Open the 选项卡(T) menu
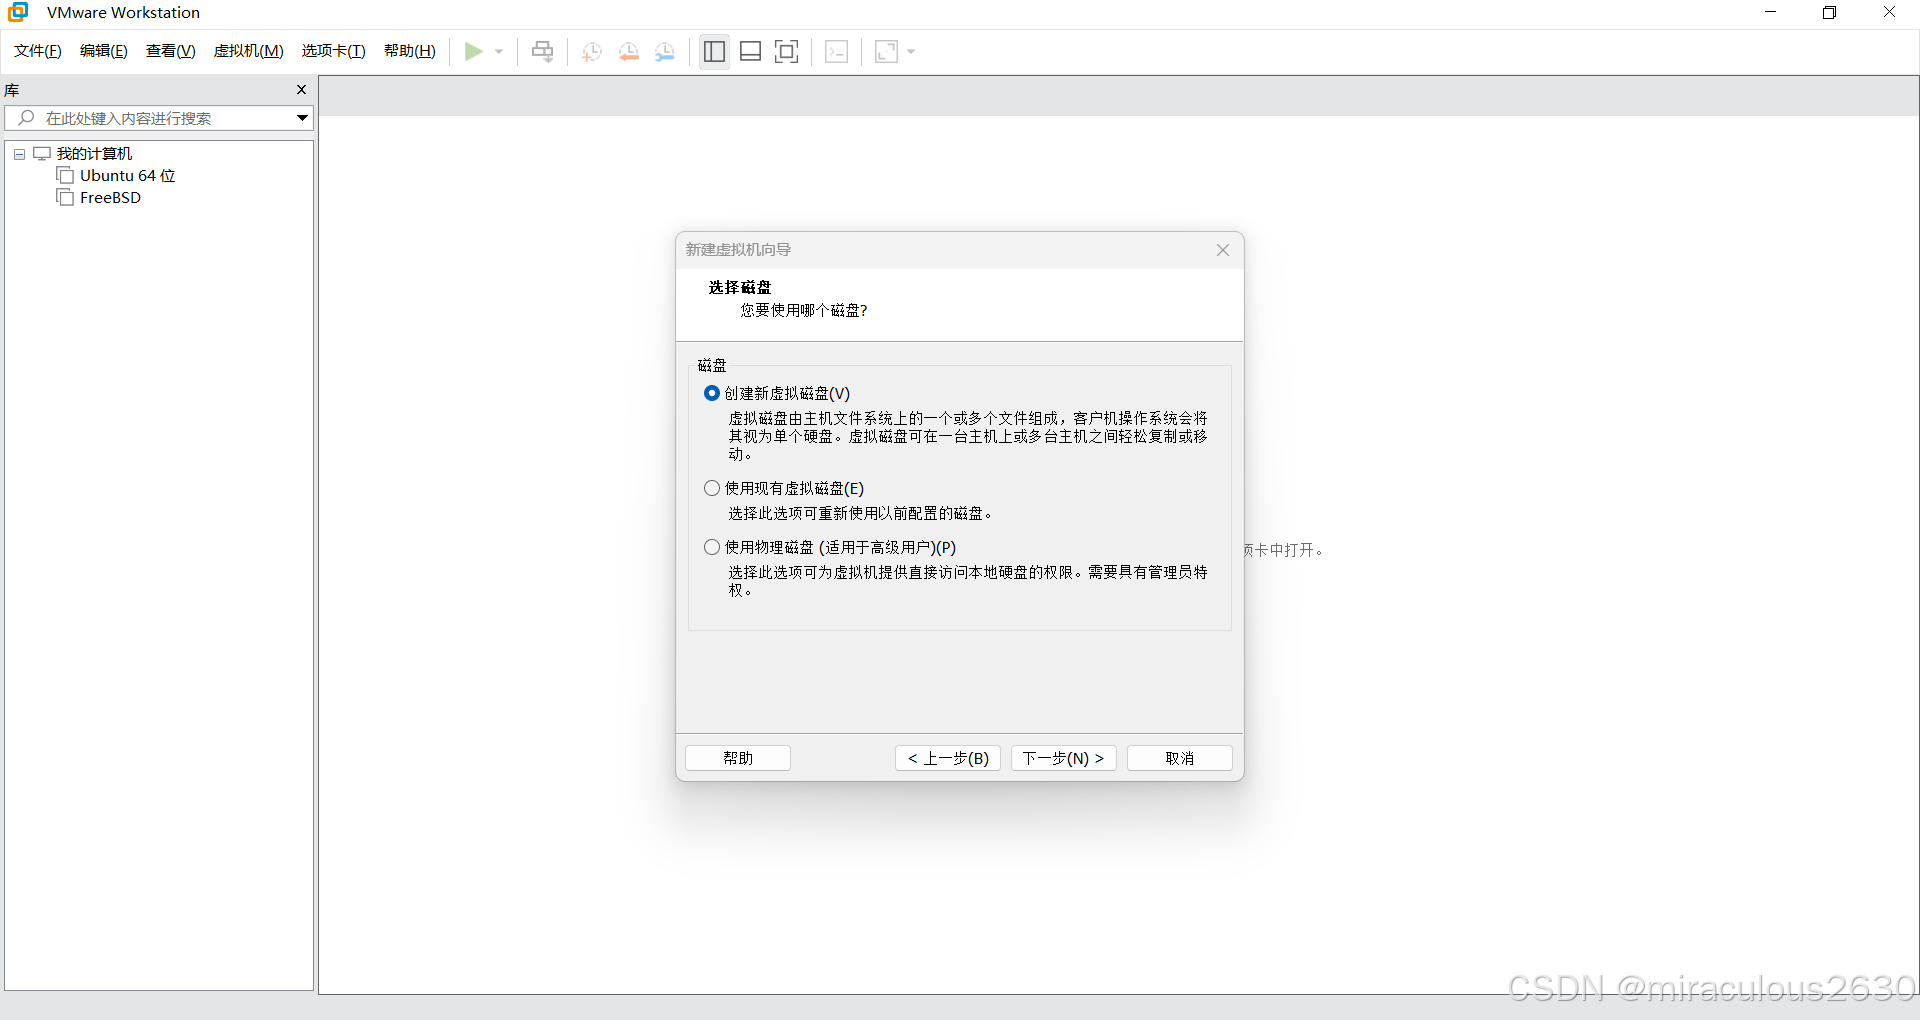 334,51
